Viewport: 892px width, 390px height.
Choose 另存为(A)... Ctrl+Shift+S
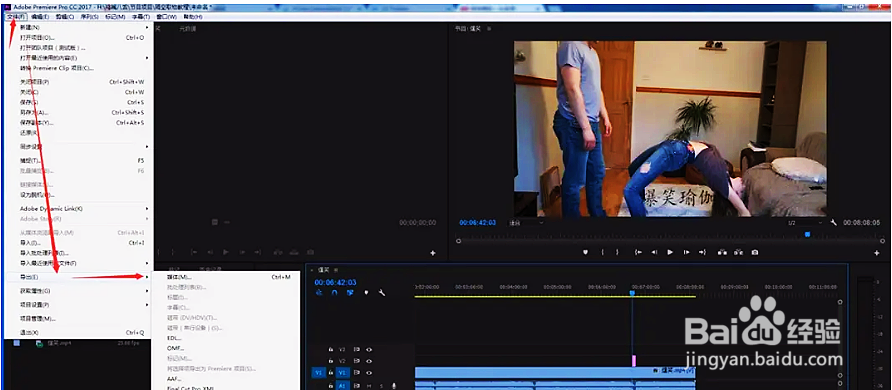[x=78, y=113]
